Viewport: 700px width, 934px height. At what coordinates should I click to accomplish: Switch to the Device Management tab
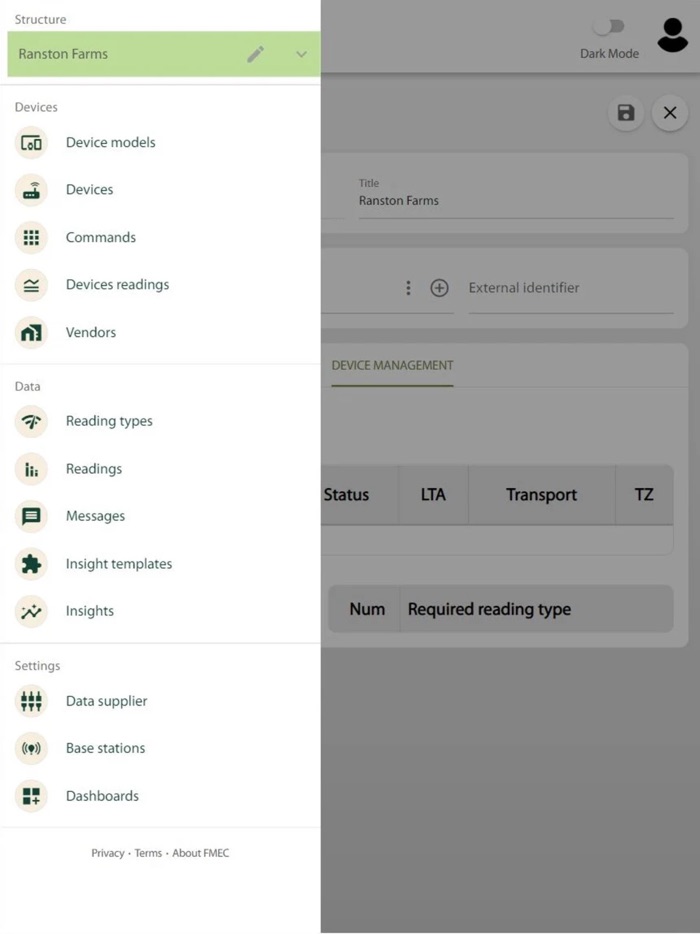tap(392, 366)
